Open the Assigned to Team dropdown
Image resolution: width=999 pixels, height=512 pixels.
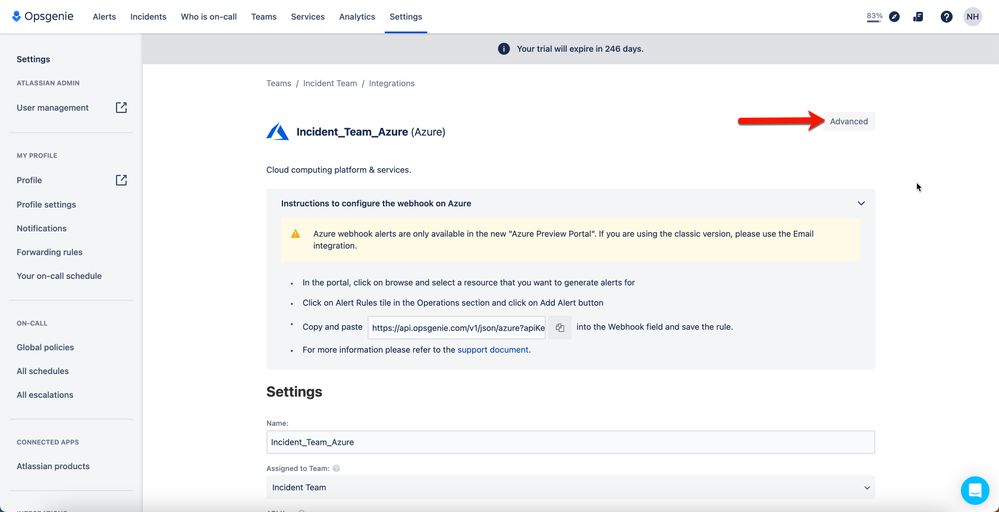point(570,487)
